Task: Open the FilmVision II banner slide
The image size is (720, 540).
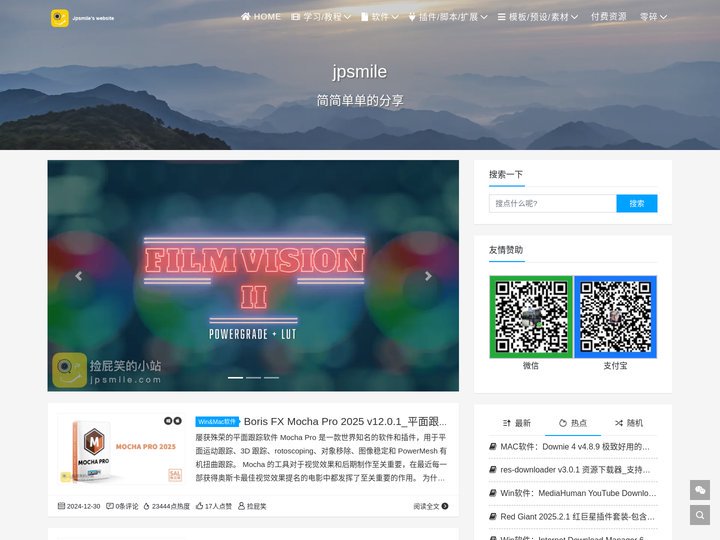Action: point(253,276)
